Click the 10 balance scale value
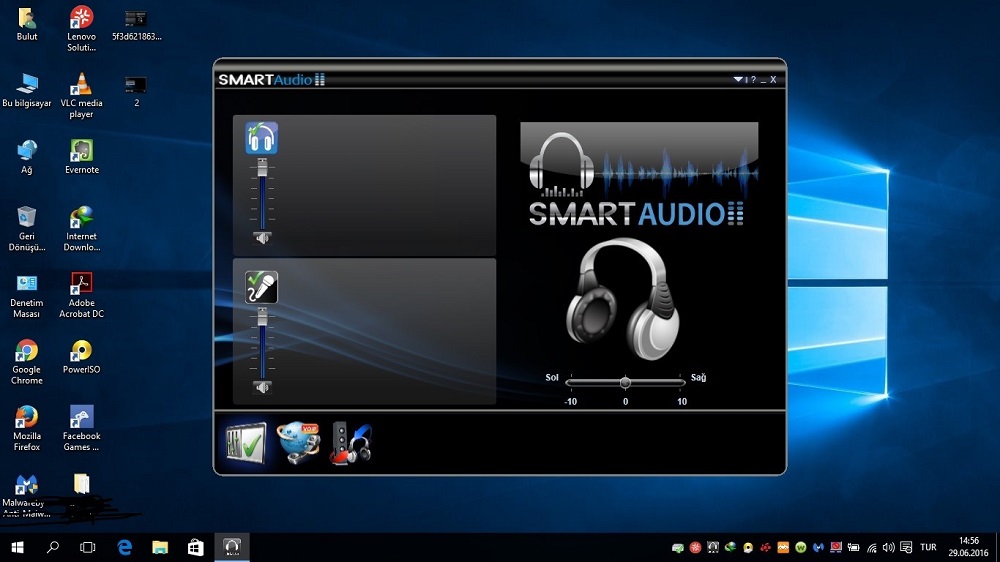Image resolution: width=1000 pixels, height=562 pixels. pos(682,402)
